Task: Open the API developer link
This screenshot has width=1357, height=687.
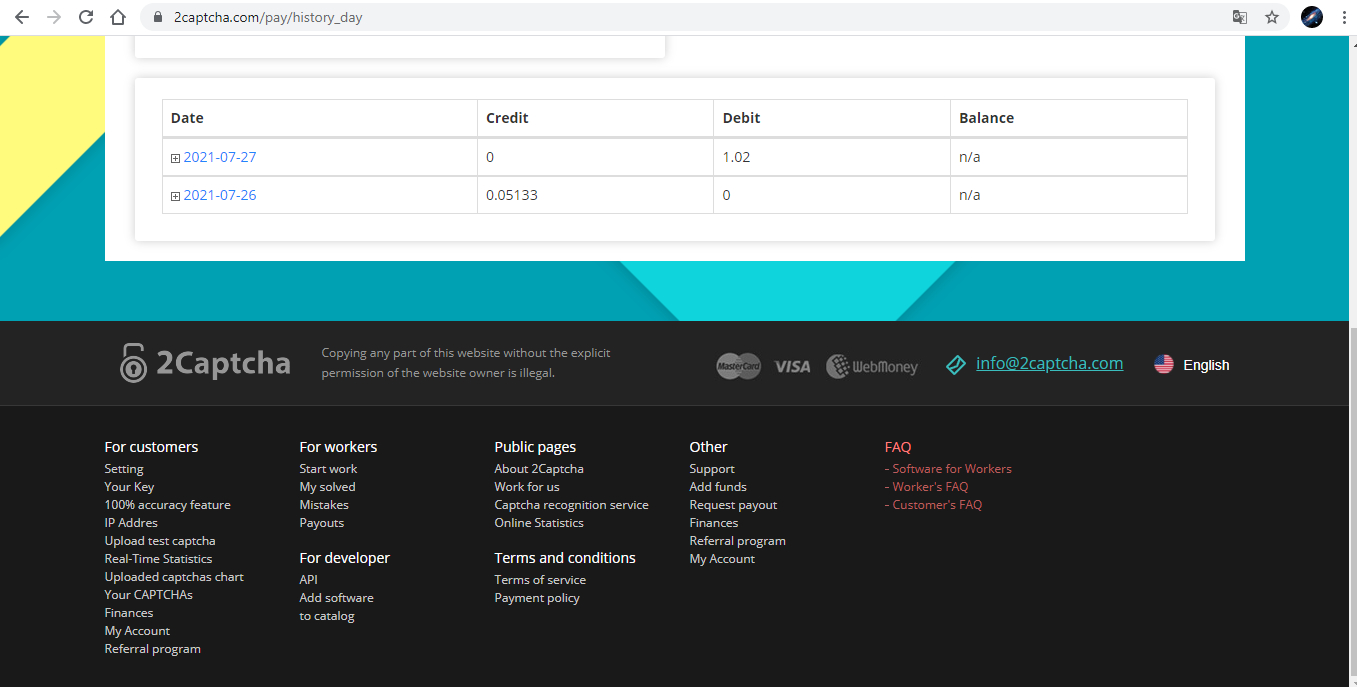Action: pyautogui.click(x=308, y=580)
